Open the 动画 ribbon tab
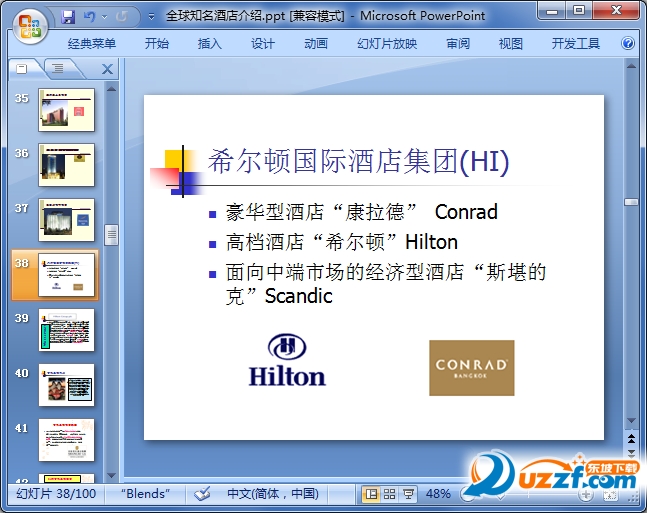The width and height of the screenshot is (647, 513). tap(316, 43)
